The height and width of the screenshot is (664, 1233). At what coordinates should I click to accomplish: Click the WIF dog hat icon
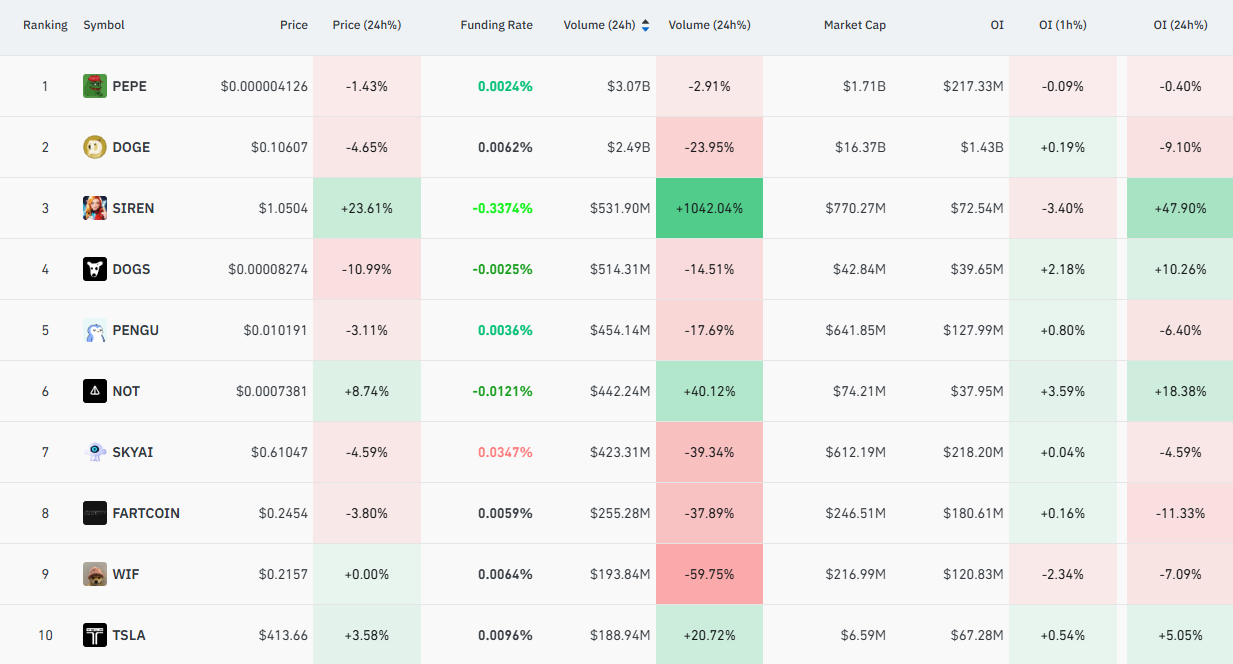point(95,574)
